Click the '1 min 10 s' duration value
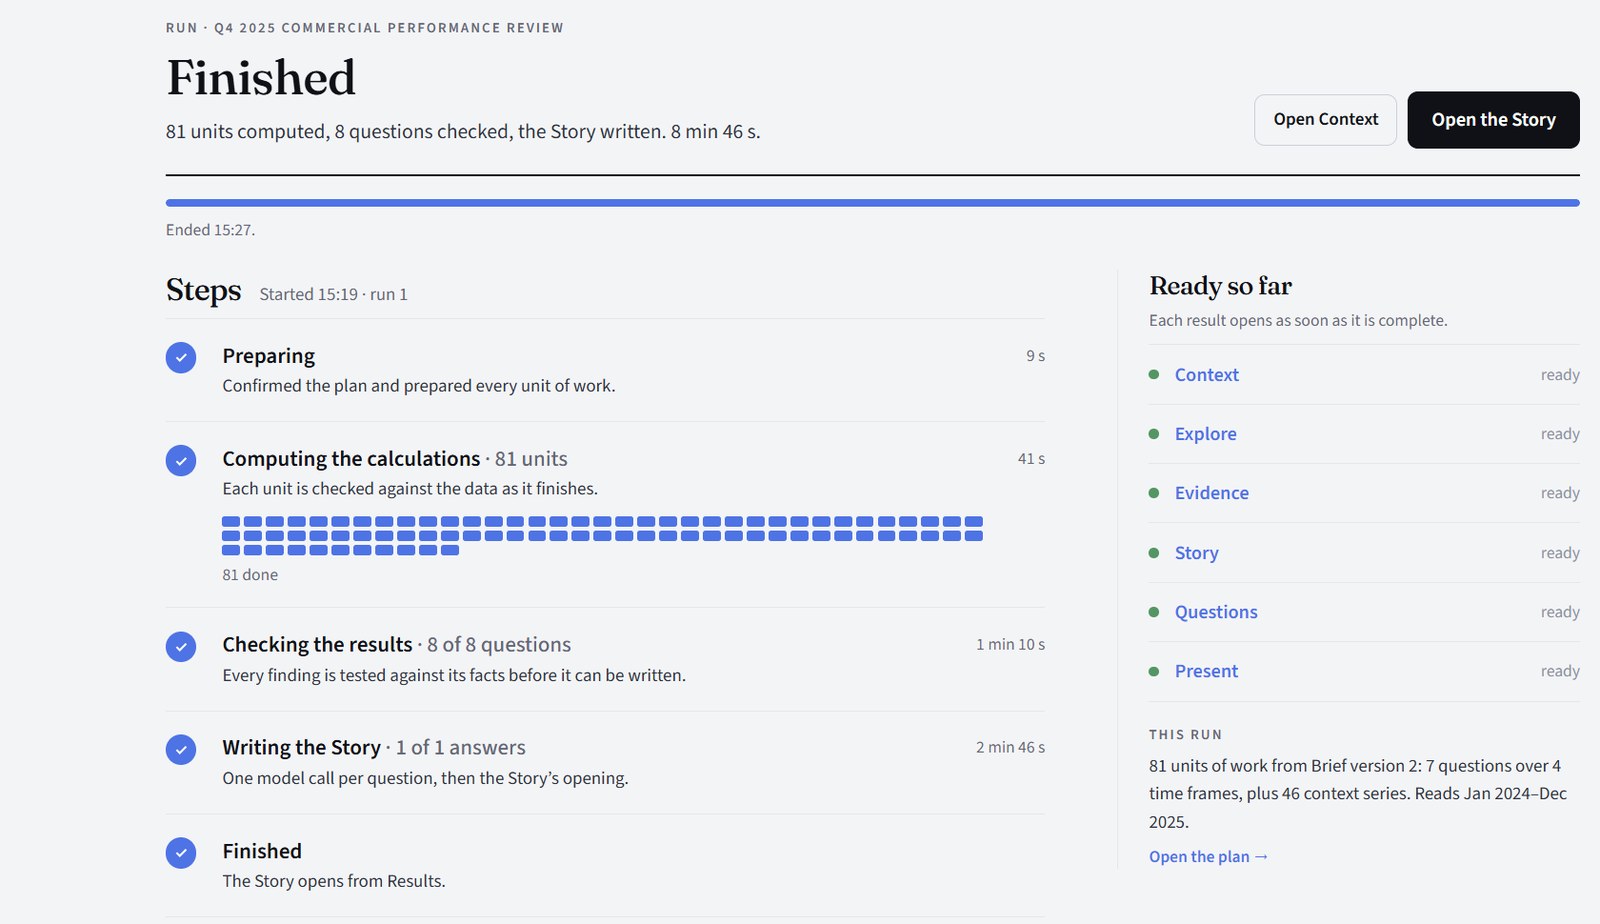The height and width of the screenshot is (924, 1600). point(1010,645)
